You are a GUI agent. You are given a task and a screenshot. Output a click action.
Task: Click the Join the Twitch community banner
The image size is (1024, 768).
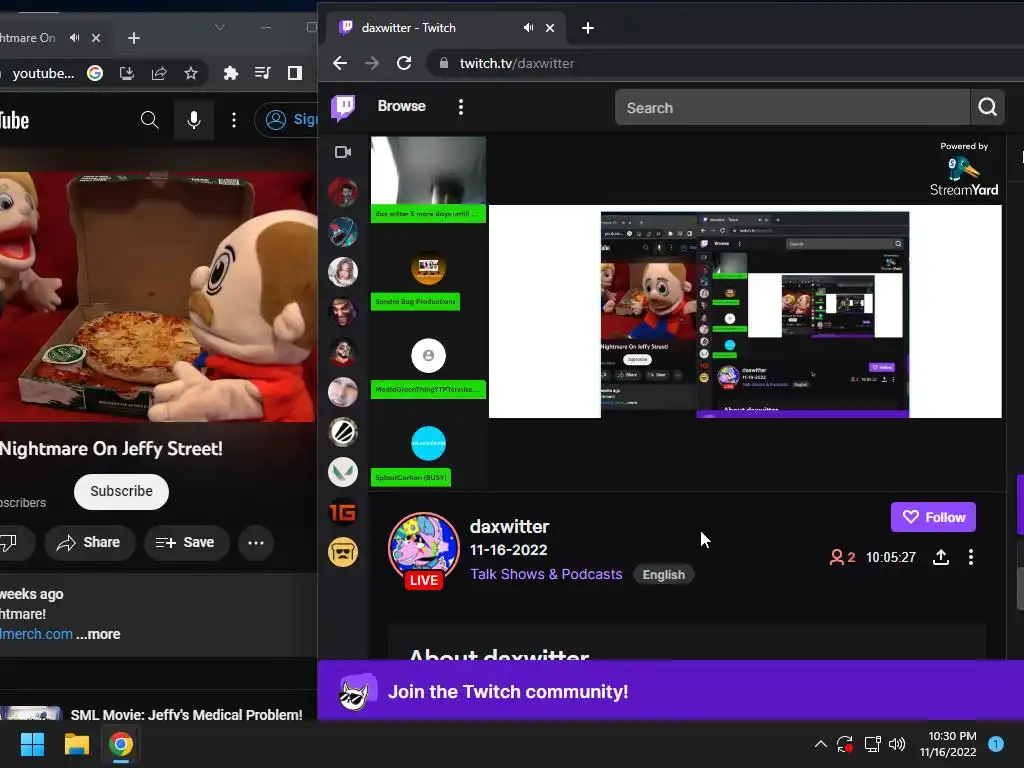tap(671, 691)
